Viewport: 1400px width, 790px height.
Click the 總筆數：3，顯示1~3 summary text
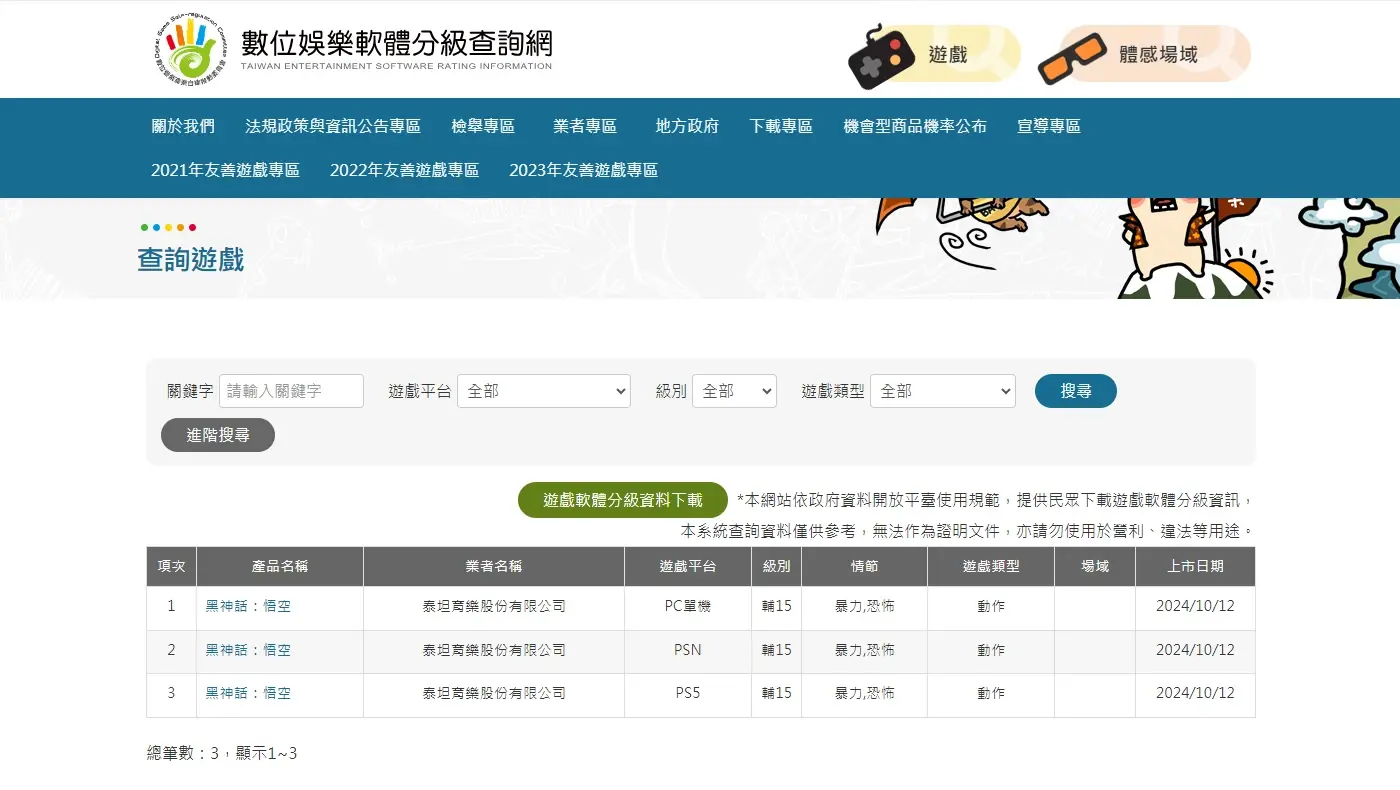(x=222, y=753)
